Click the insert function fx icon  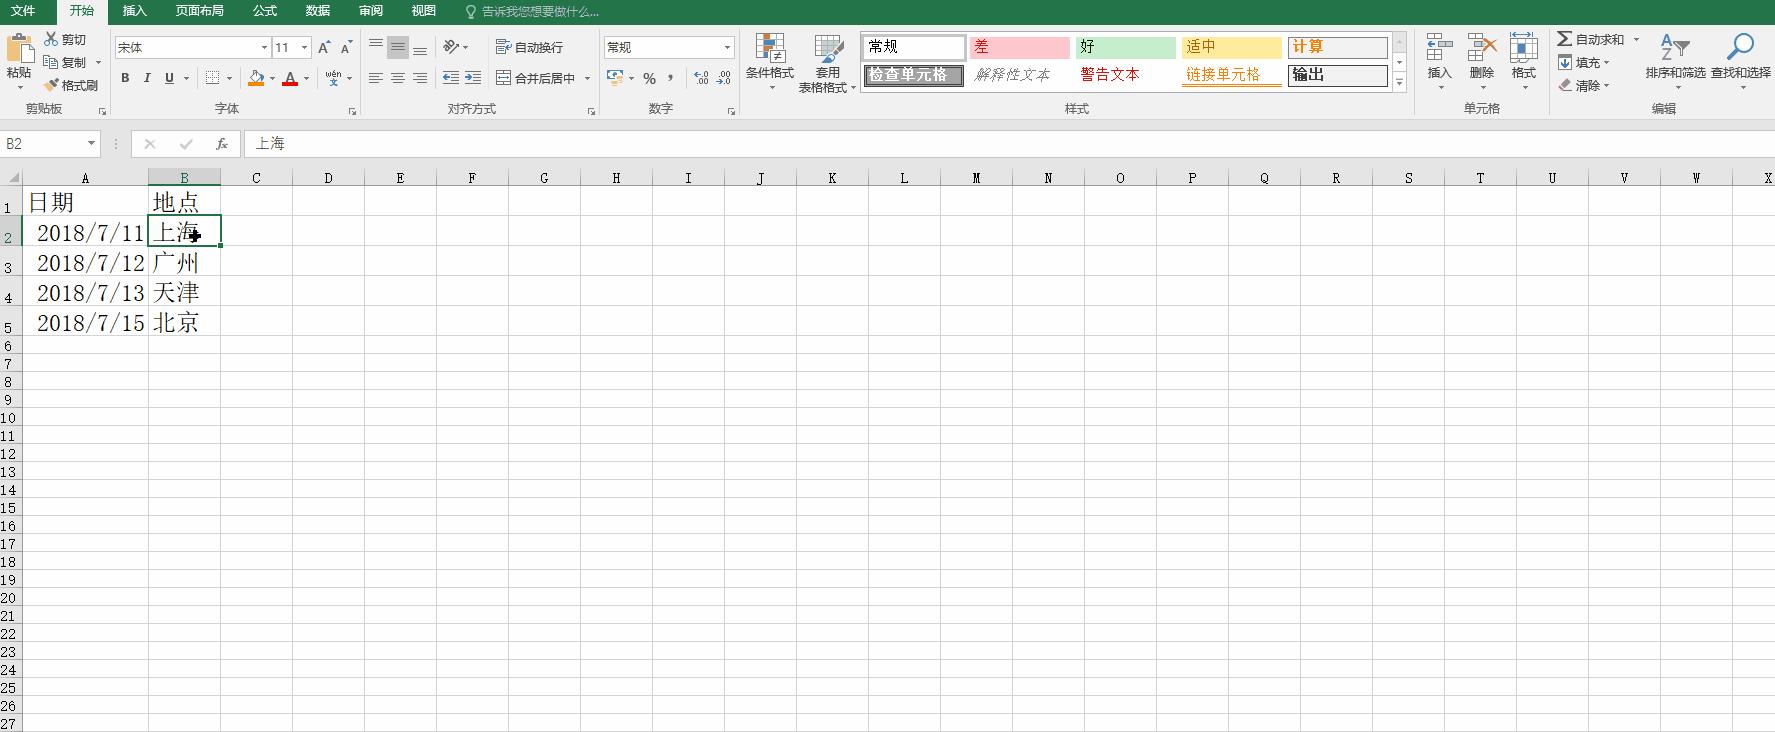pyautogui.click(x=222, y=144)
